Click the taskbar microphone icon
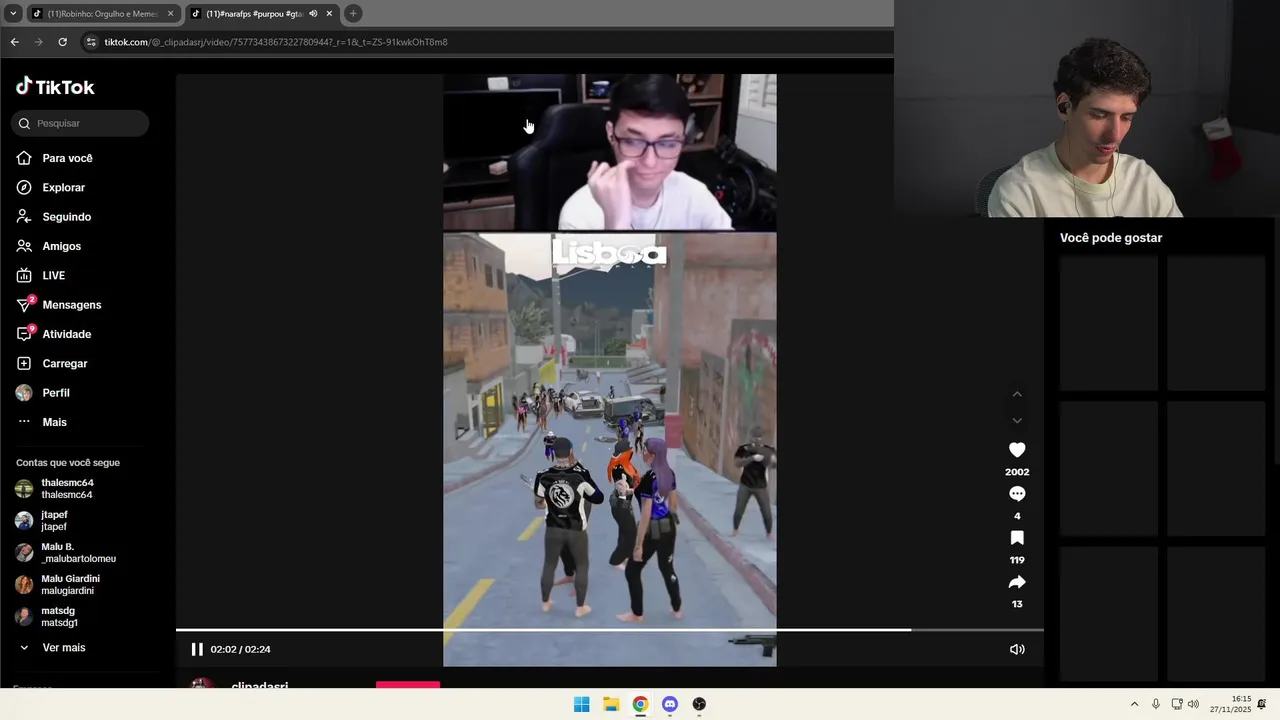1280x720 pixels. click(x=1156, y=704)
